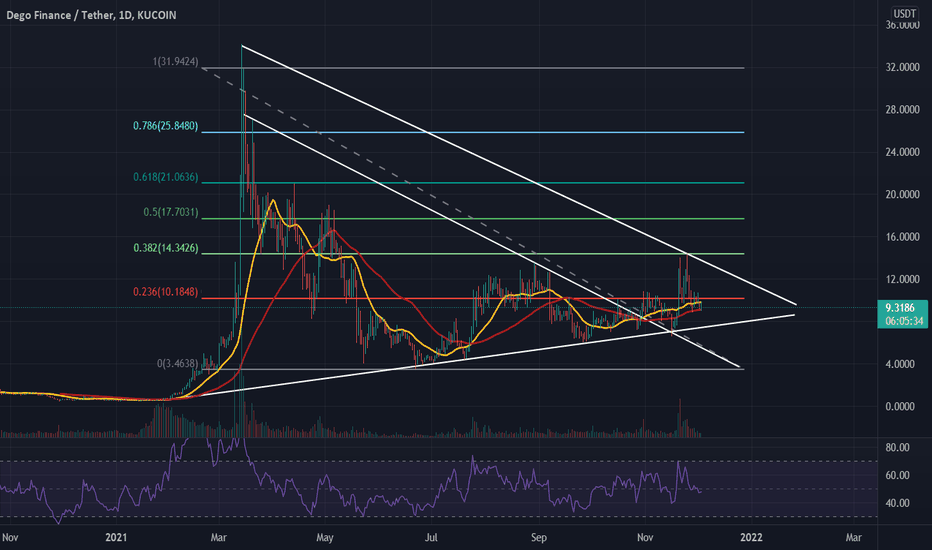Click the 28.0000 price axis label

point(902,109)
